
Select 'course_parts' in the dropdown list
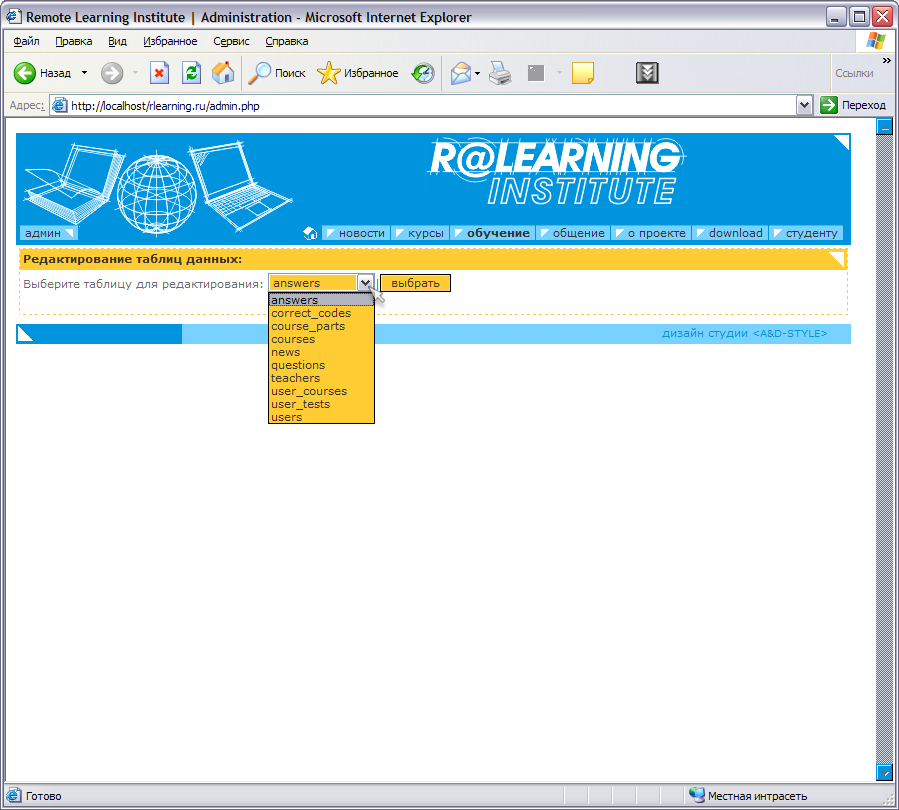click(x=321, y=326)
